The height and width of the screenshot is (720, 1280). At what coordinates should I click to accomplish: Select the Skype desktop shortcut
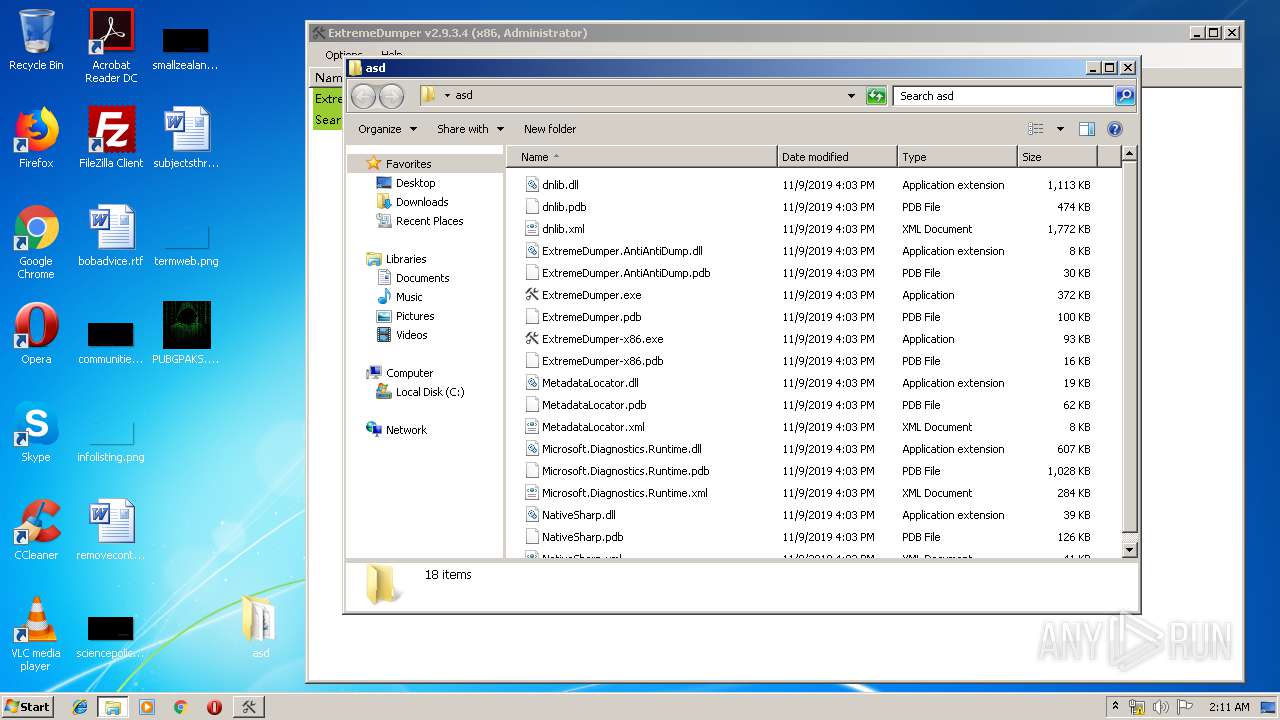pyautogui.click(x=36, y=432)
